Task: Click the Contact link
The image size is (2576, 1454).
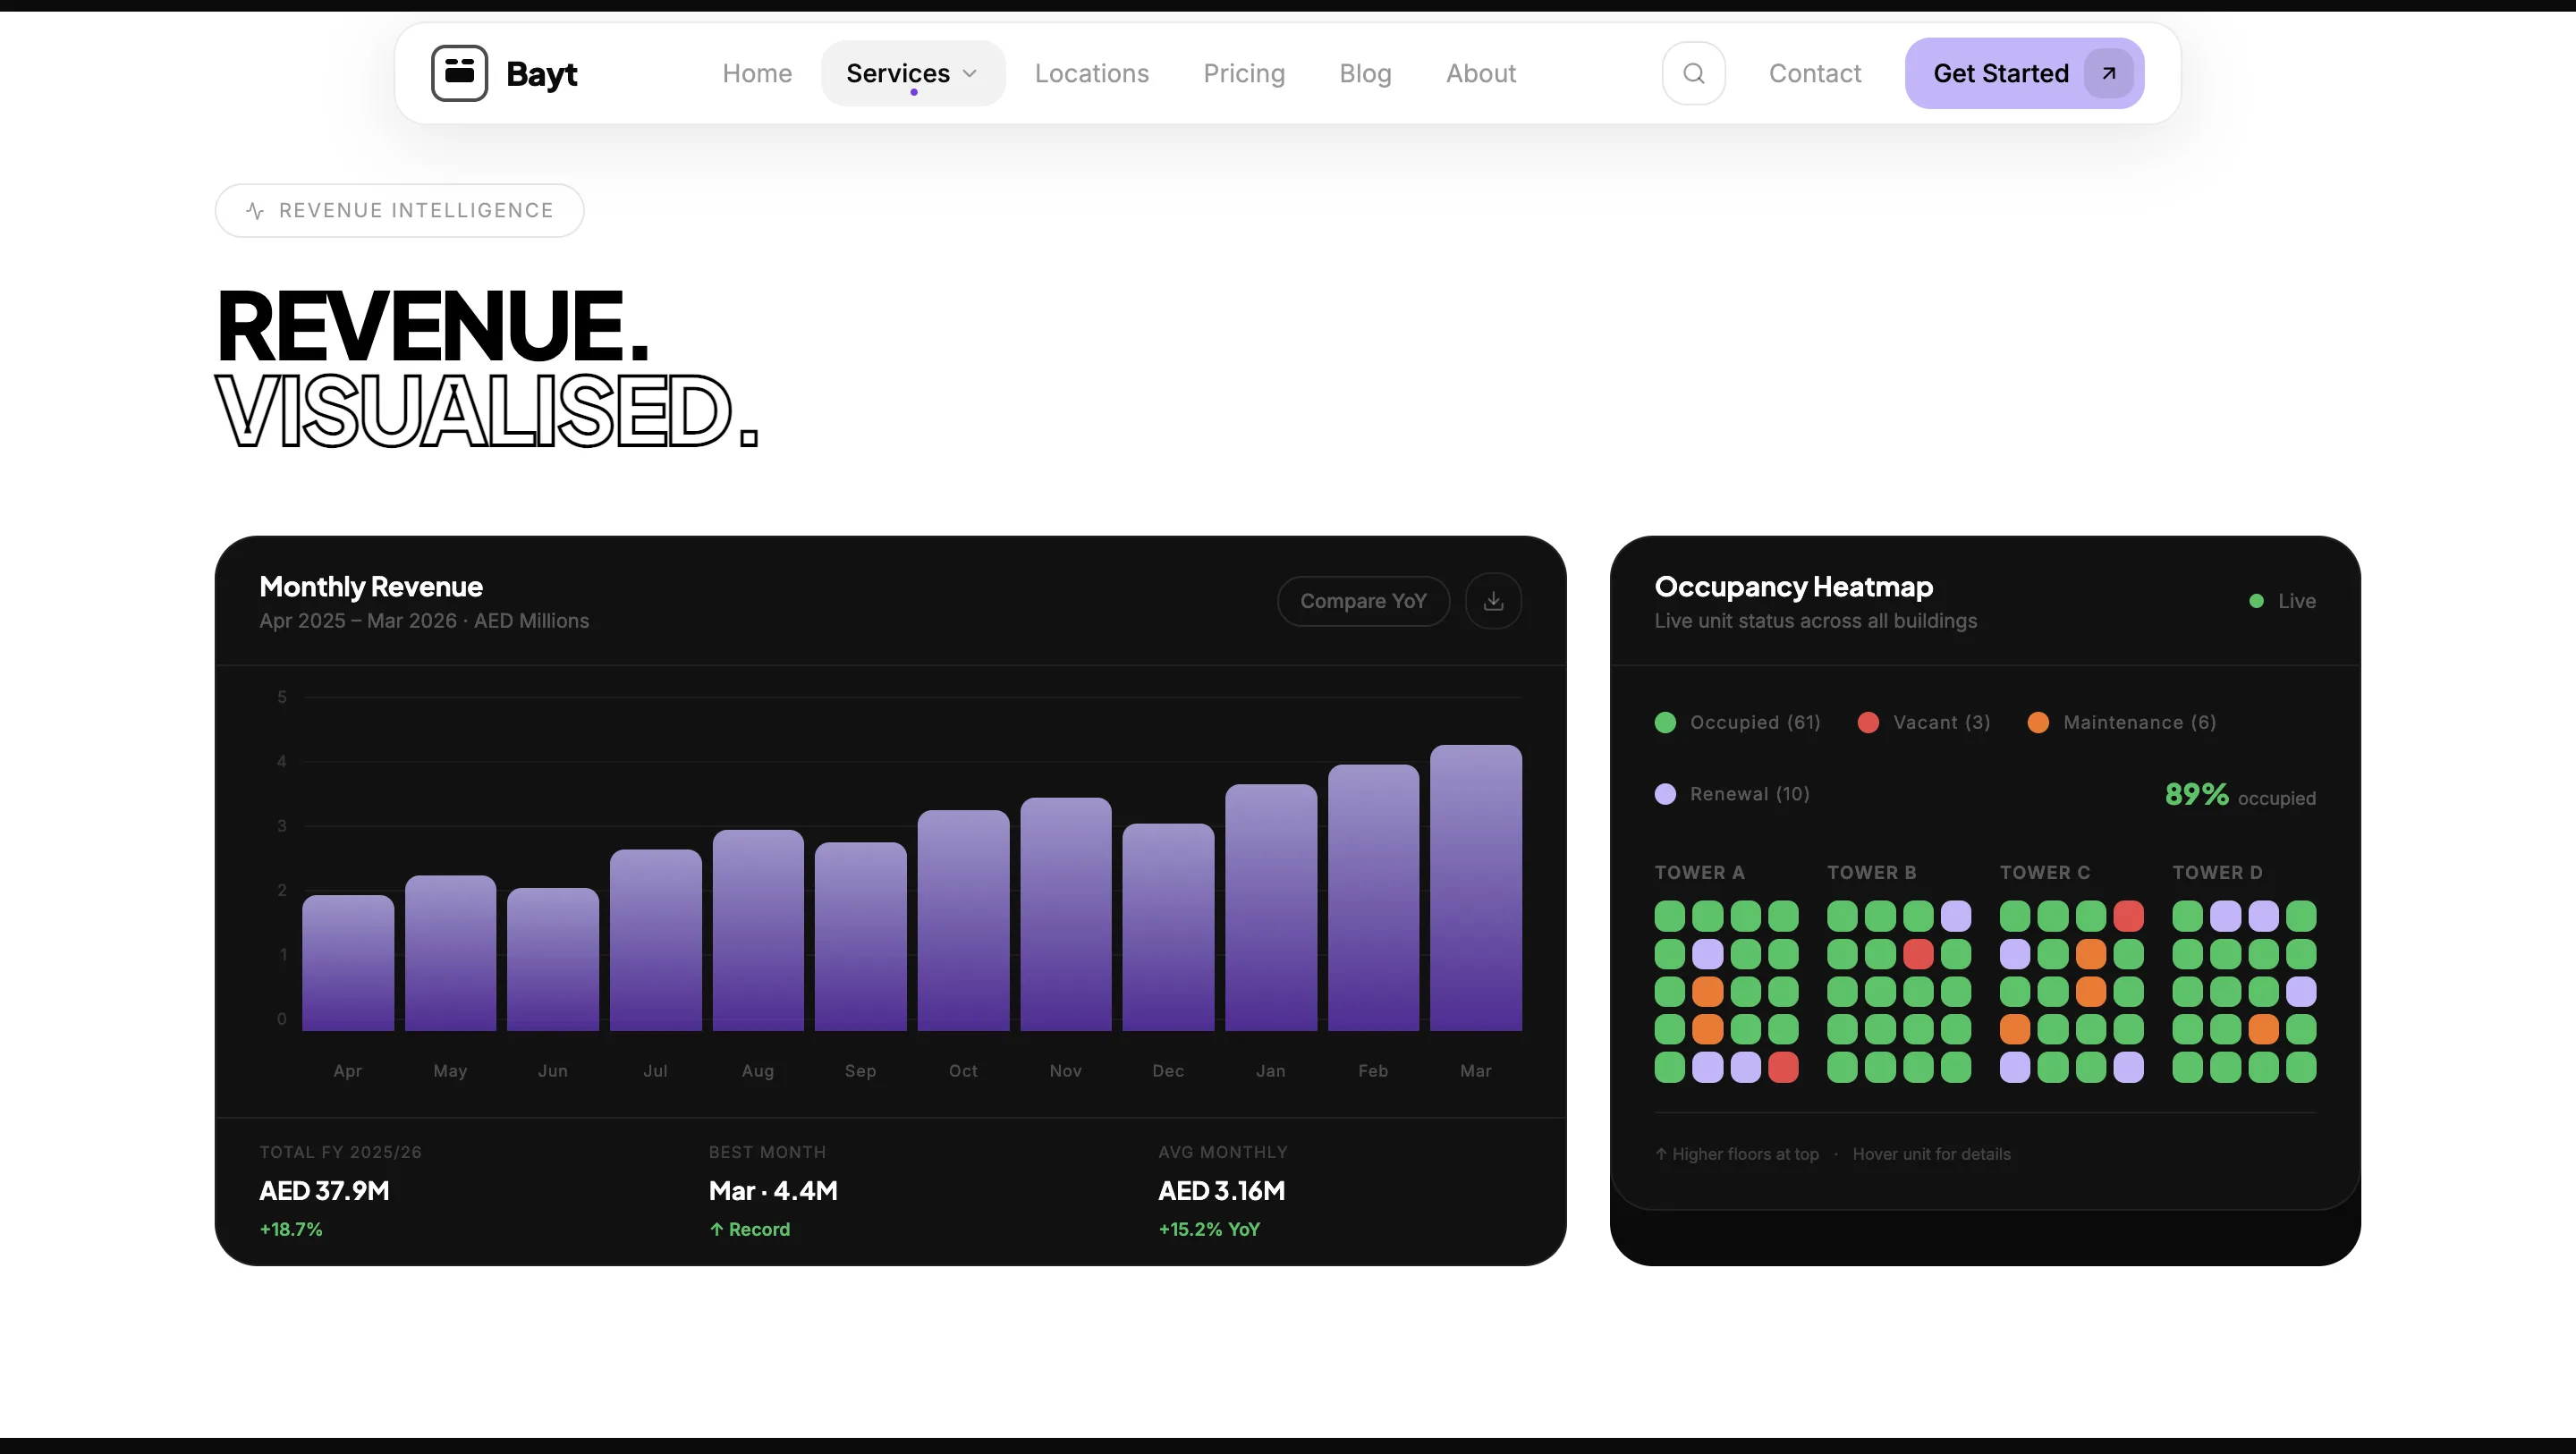Action: (1814, 73)
